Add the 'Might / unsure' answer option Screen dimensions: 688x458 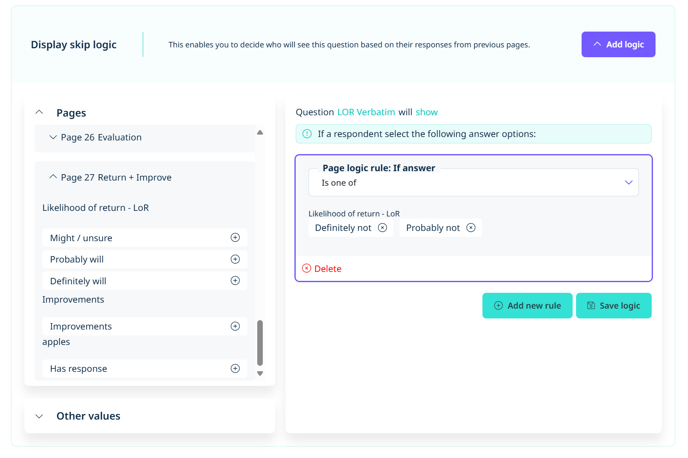tap(235, 238)
